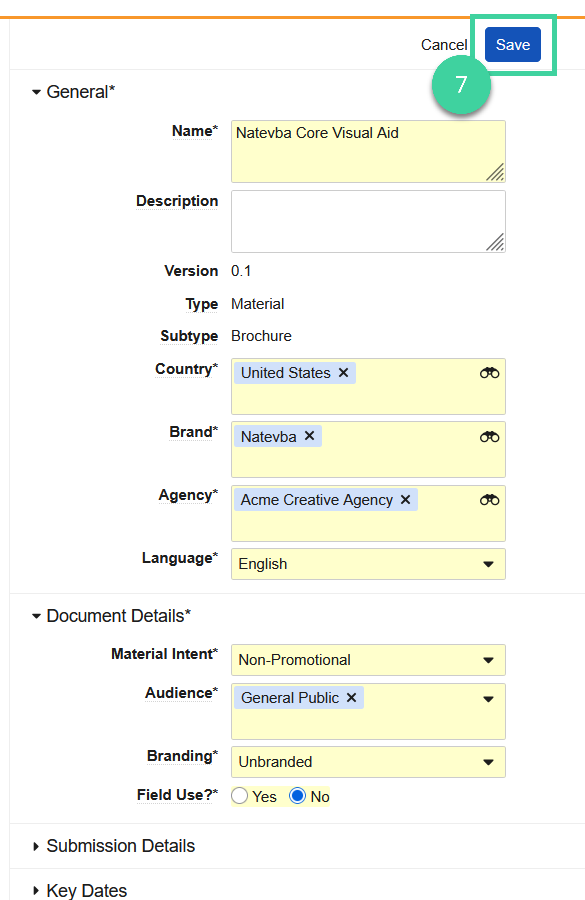This screenshot has height=900, width=585.
Task: Expand the Key Dates section
Action: coord(86,890)
